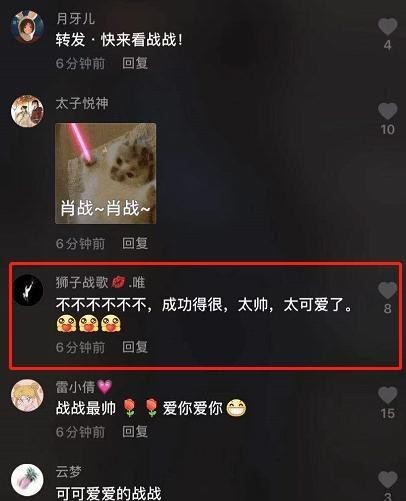Screen dimensions: 406x501
Task: Like 太子悦神's comment with the heart icon
Action: coord(387,111)
